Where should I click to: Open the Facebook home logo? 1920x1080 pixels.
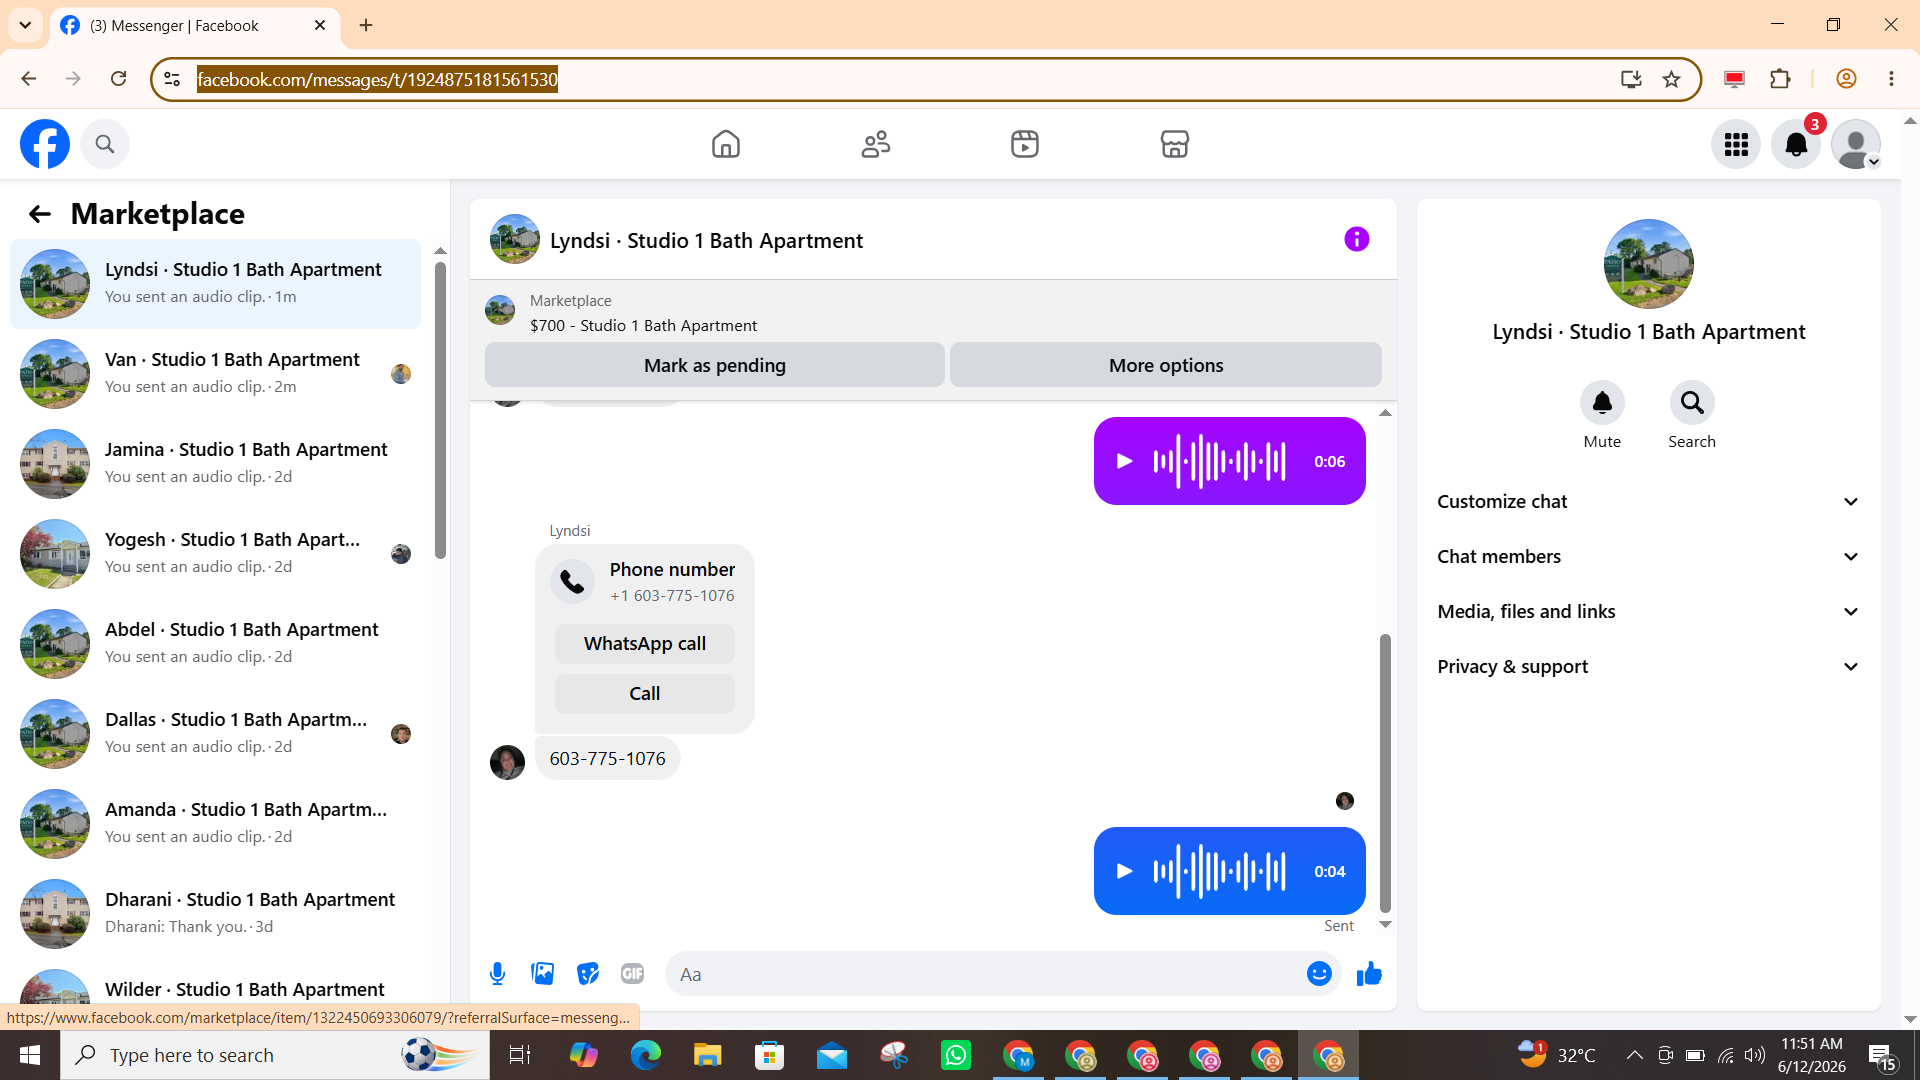tap(45, 144)
